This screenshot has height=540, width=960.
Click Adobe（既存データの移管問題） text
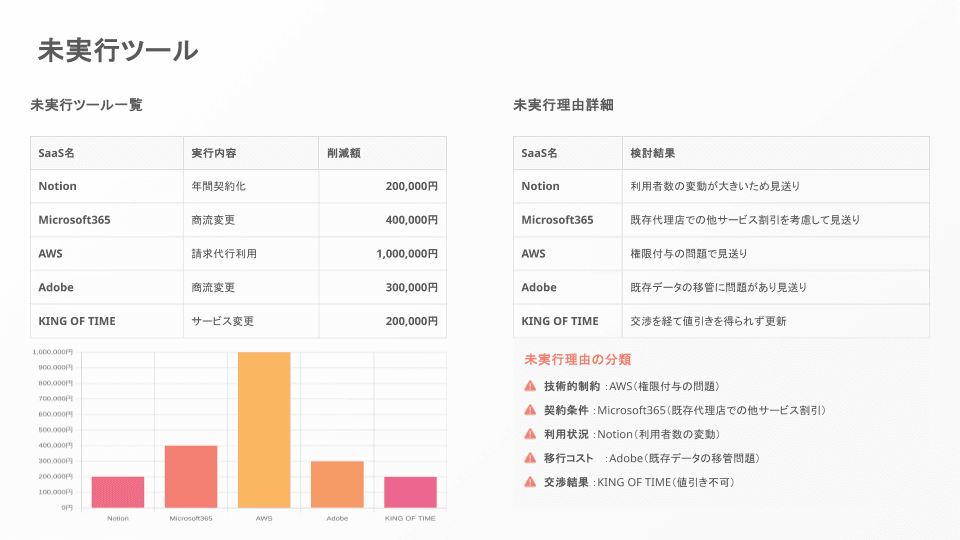pos(684,458)
